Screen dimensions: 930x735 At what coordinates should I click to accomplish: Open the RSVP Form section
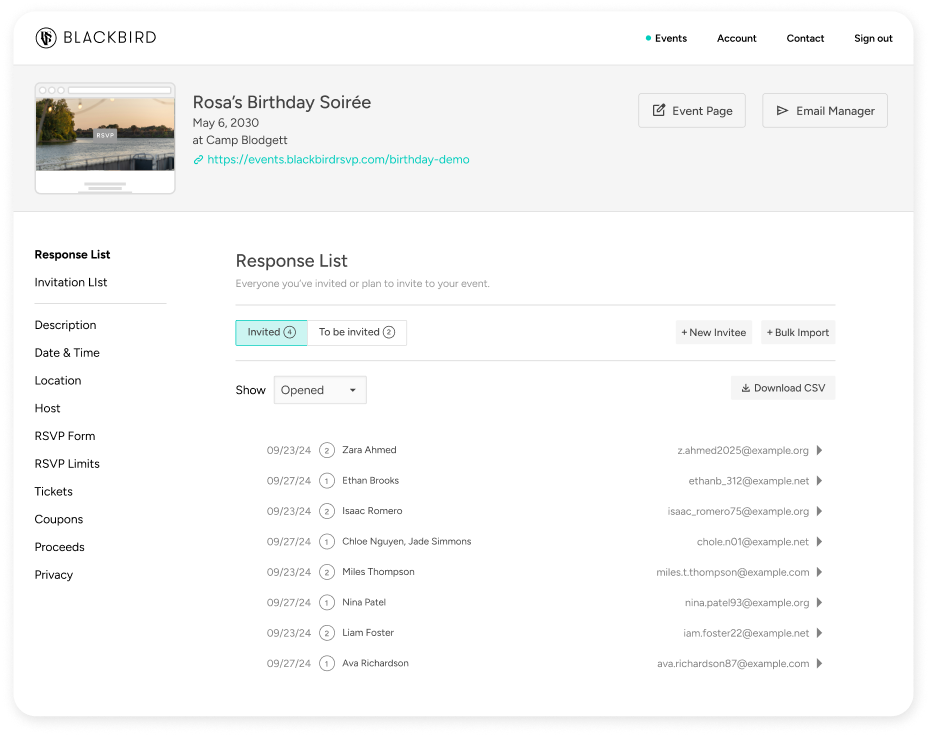pos(64,435)
